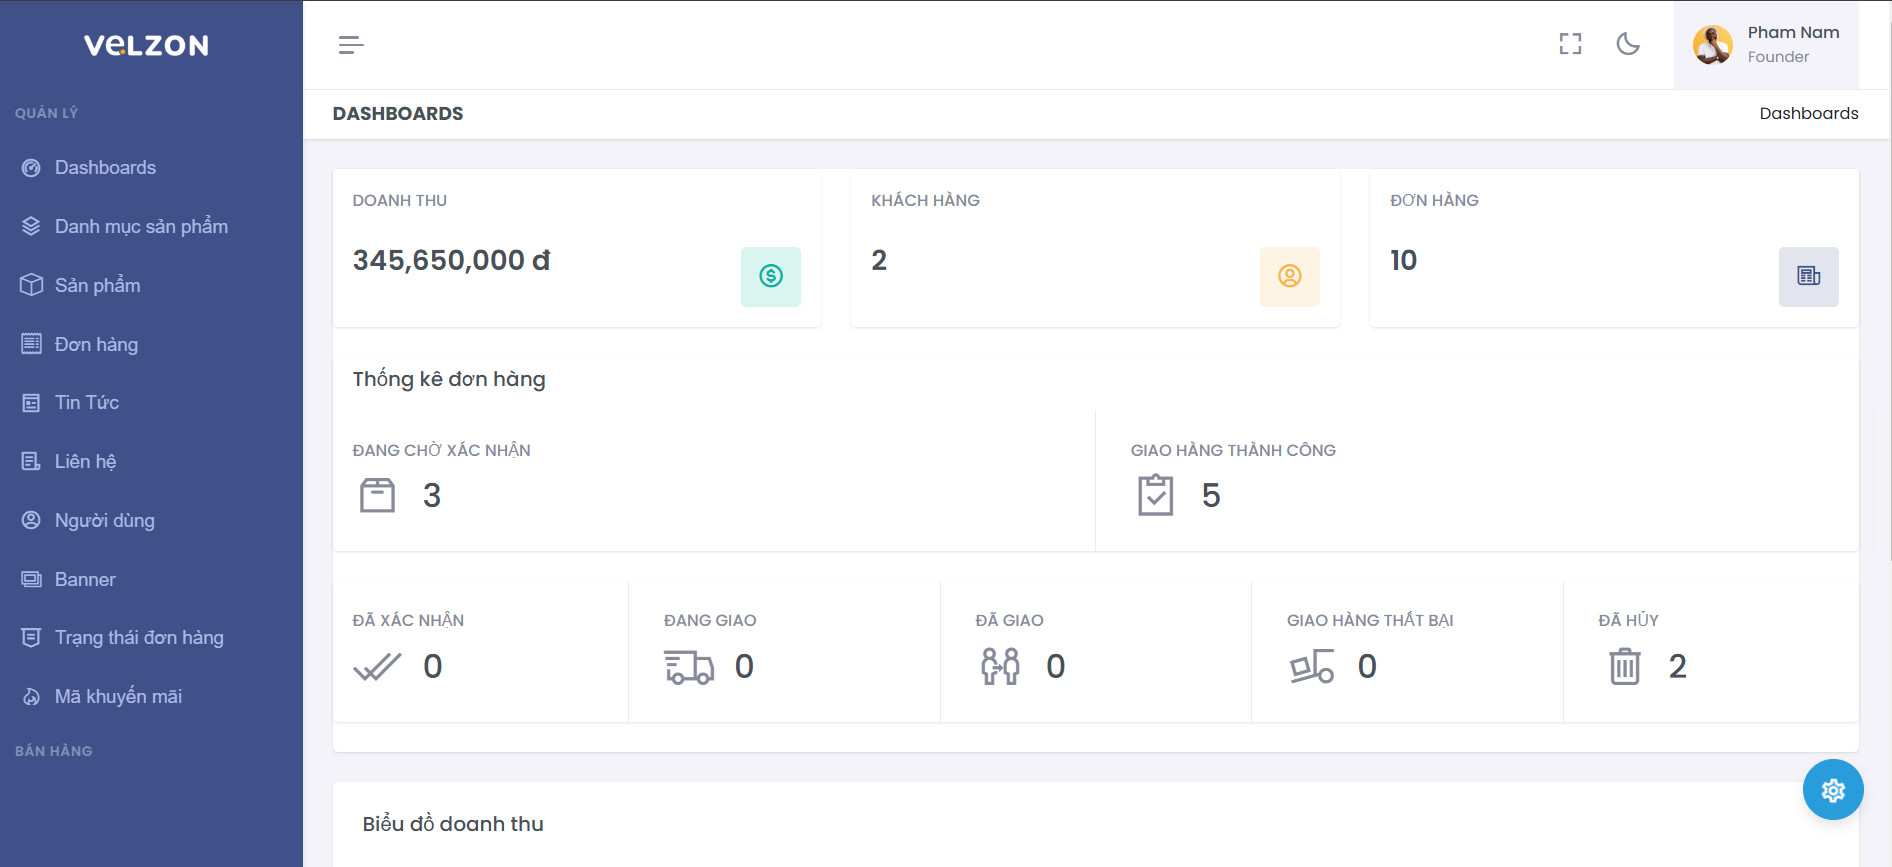Open Liên hệ sidebar link
Image resolution: width=1892 pixels, height=867 pixels.
(x=85, y=462)
